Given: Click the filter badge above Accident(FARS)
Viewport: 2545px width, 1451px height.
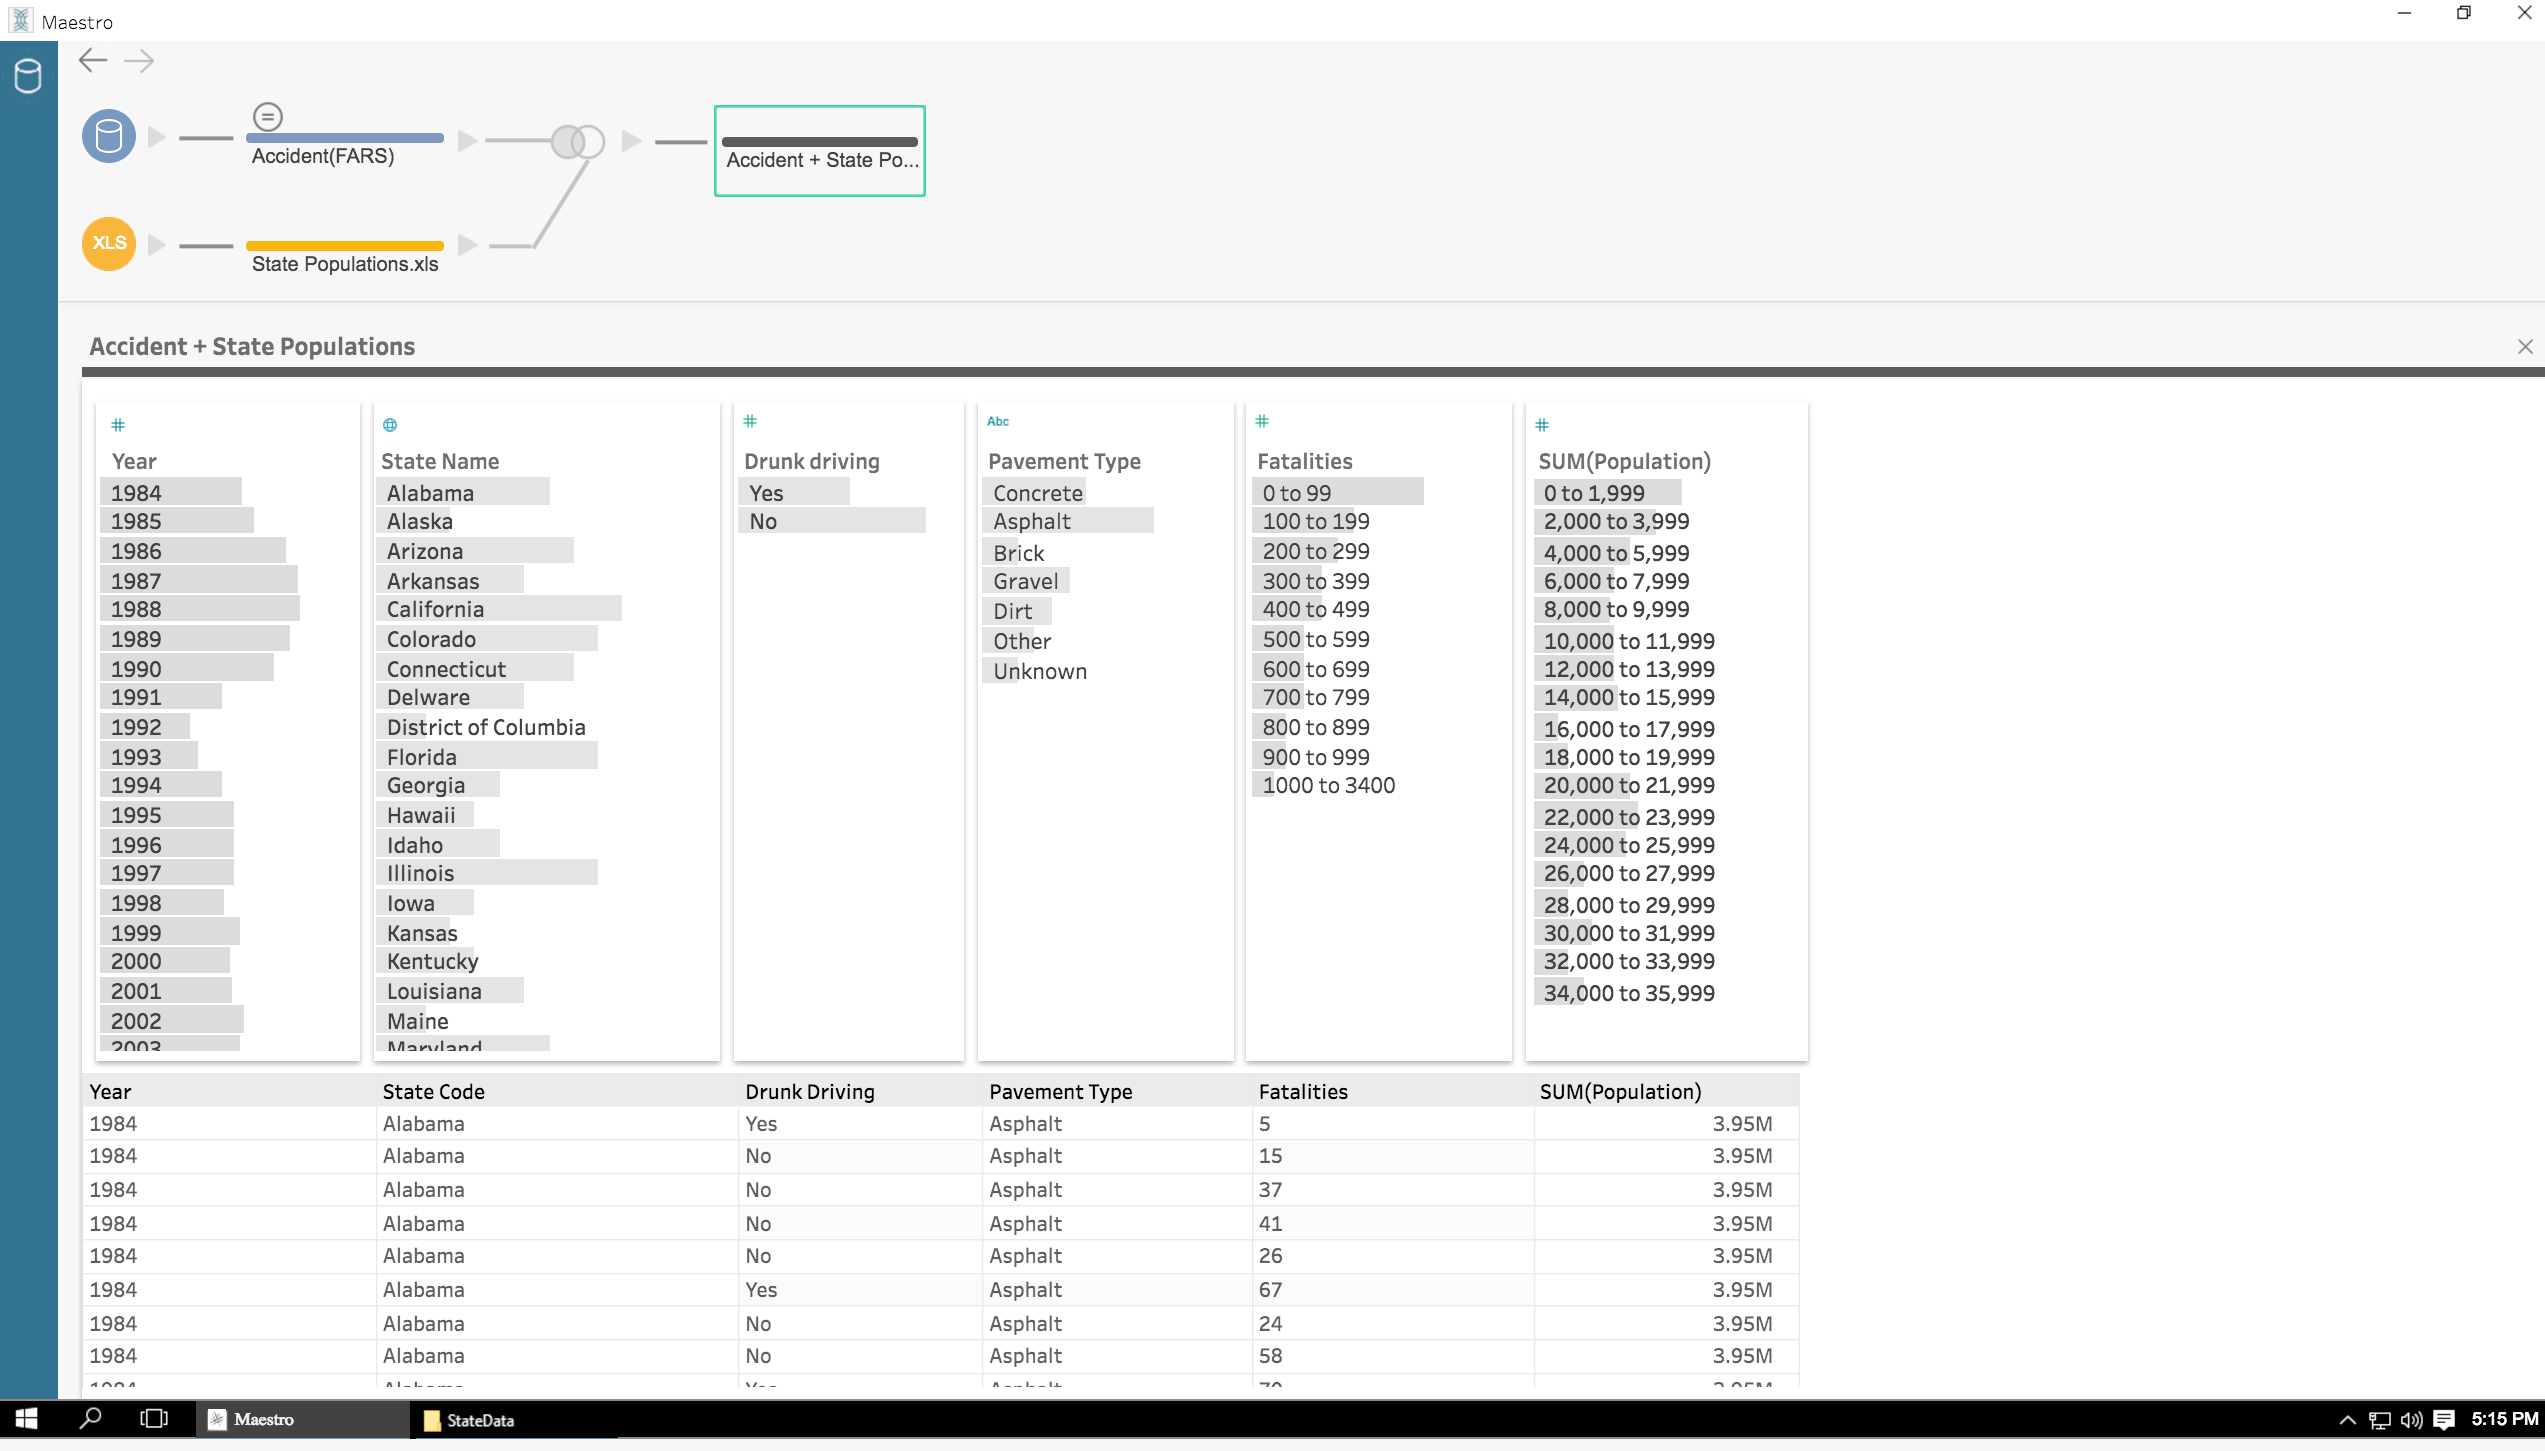Looking at the screenshot, I should point(267,116).
